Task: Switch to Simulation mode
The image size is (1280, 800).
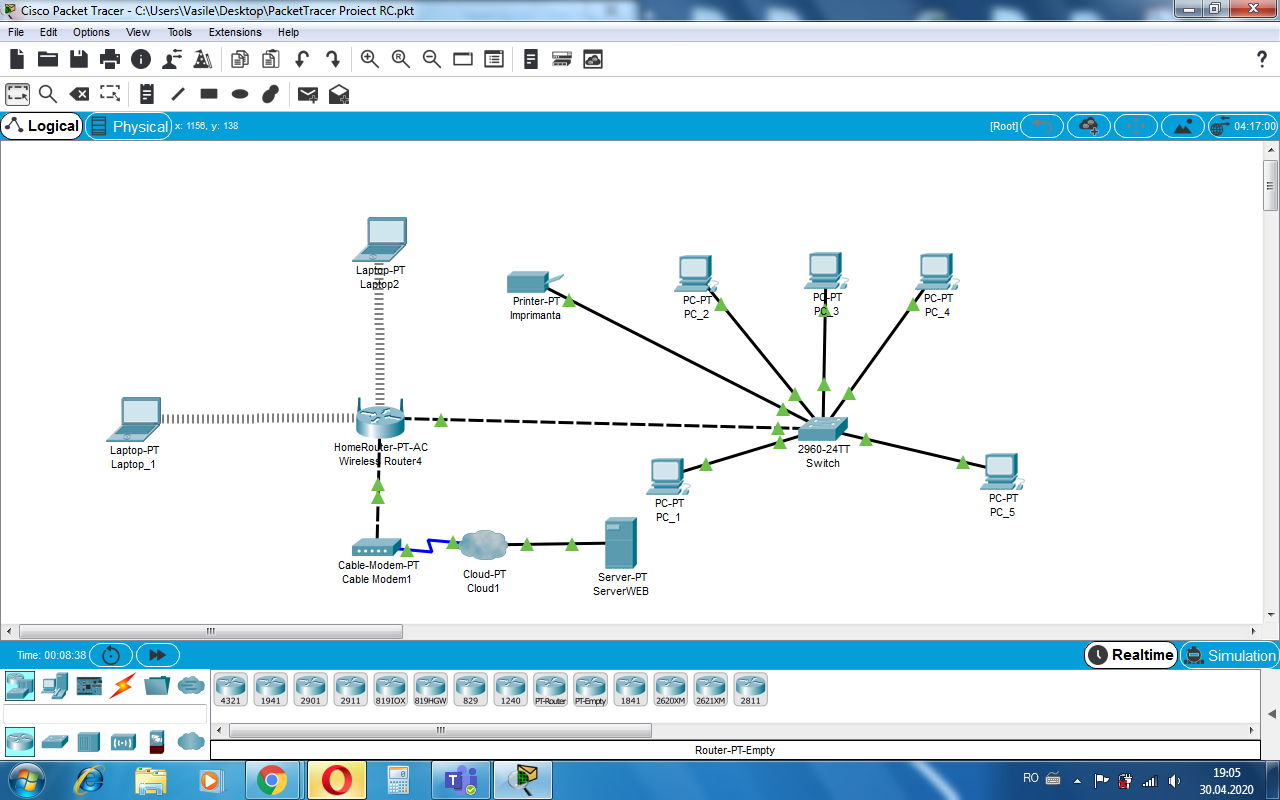Action: pyautogui.click(x=1229, y=655)
